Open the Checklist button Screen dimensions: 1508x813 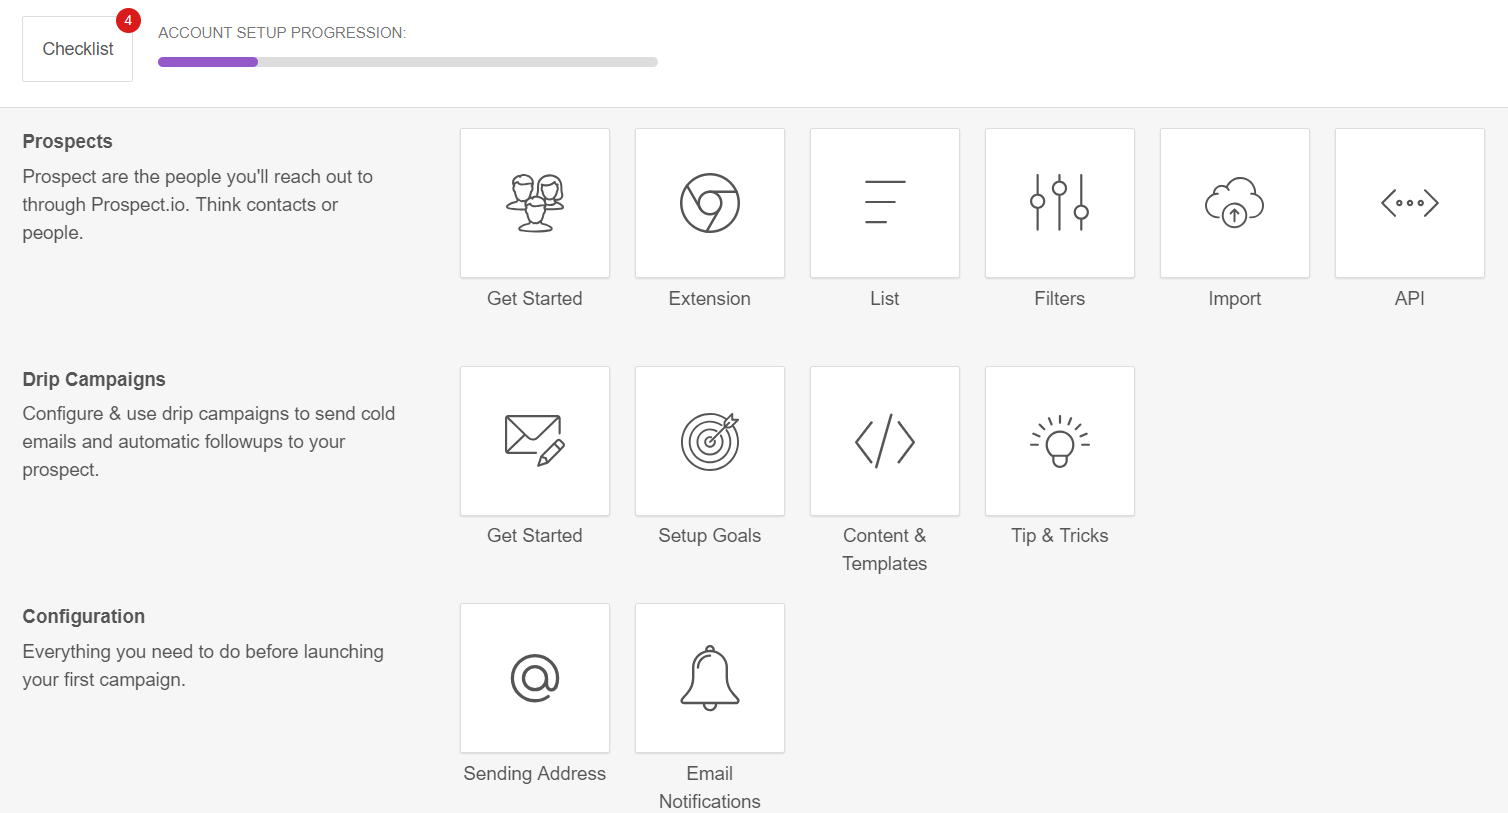[78, 49]
